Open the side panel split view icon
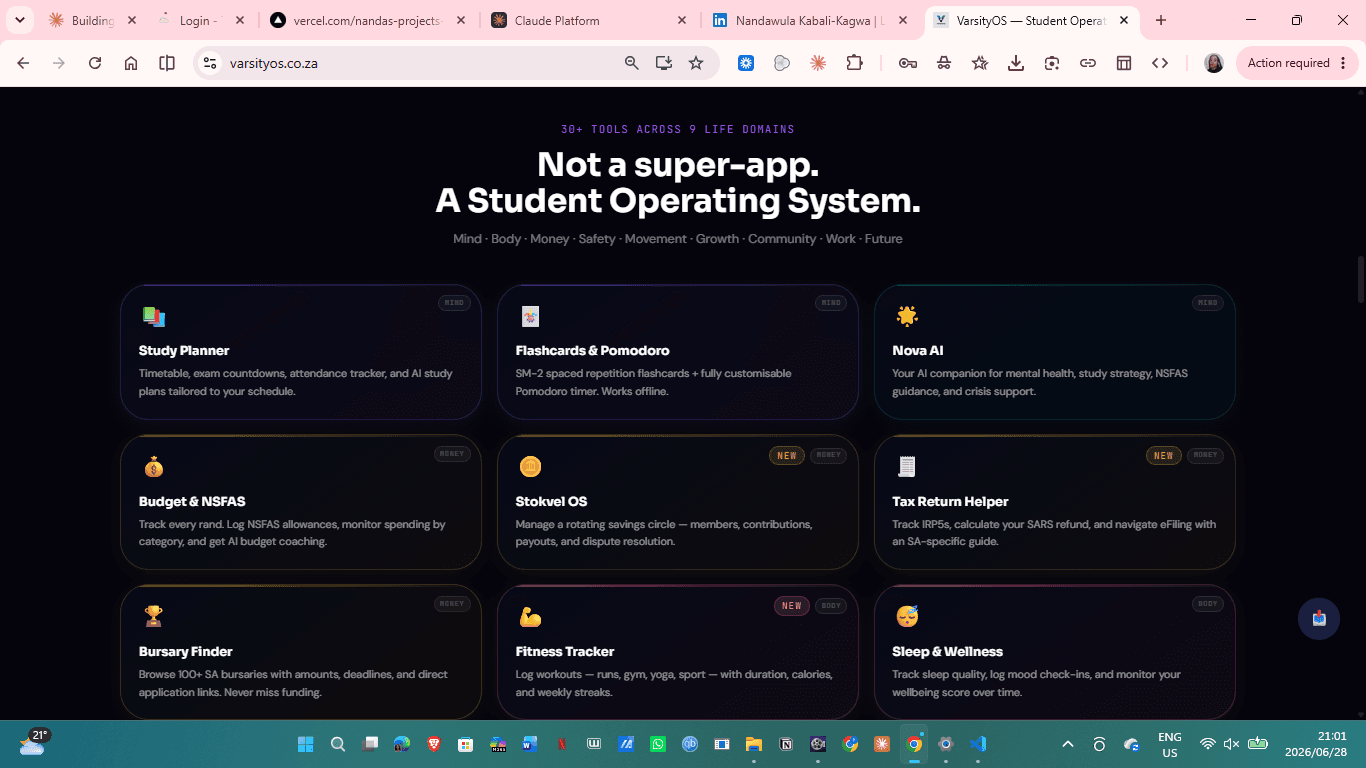 (167, 63)
